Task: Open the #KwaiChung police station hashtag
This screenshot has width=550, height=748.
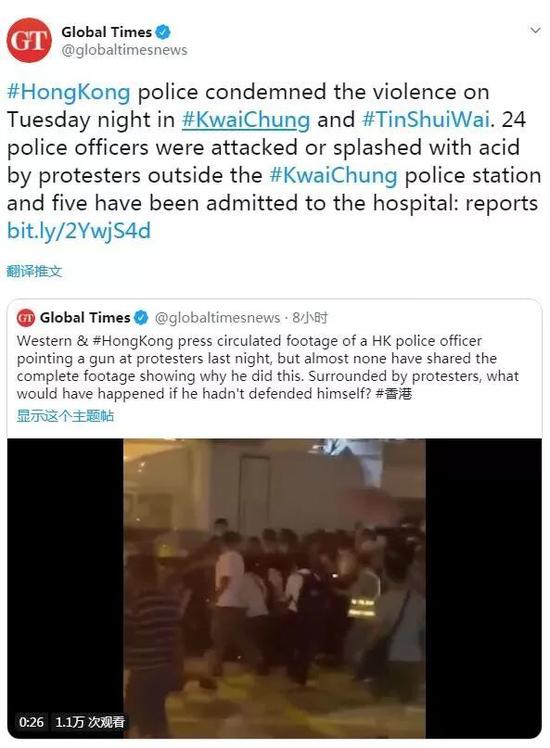Action: [x=333, y=175]
